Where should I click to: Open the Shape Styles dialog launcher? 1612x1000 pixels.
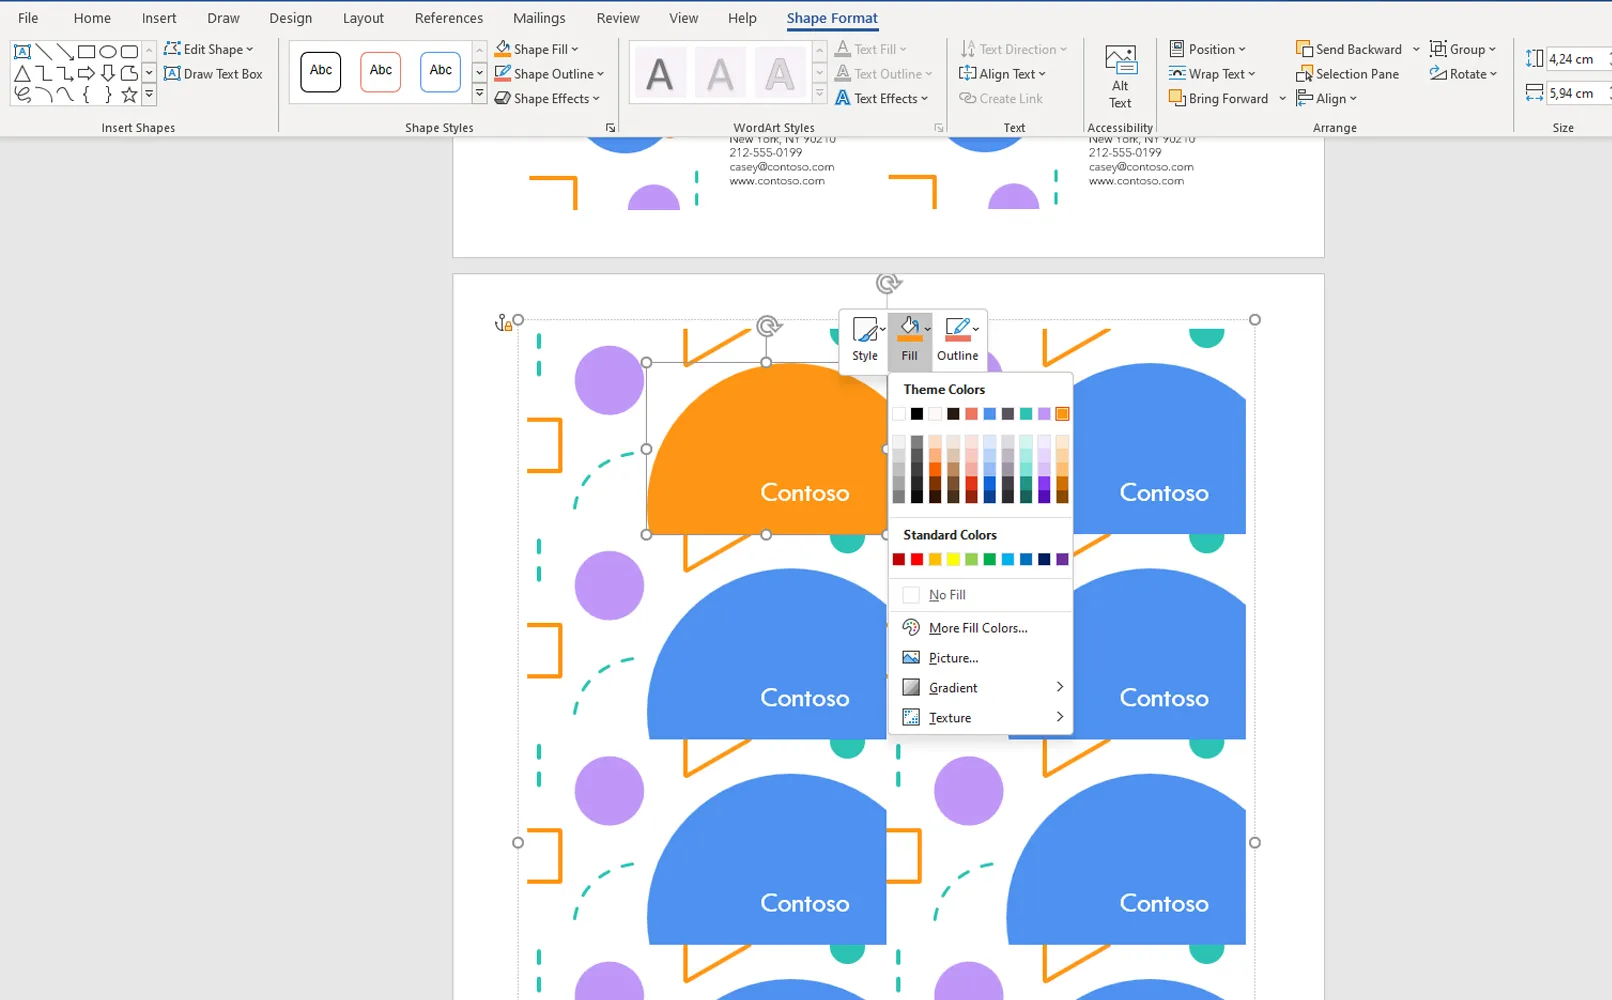click(x=610, y=128)
